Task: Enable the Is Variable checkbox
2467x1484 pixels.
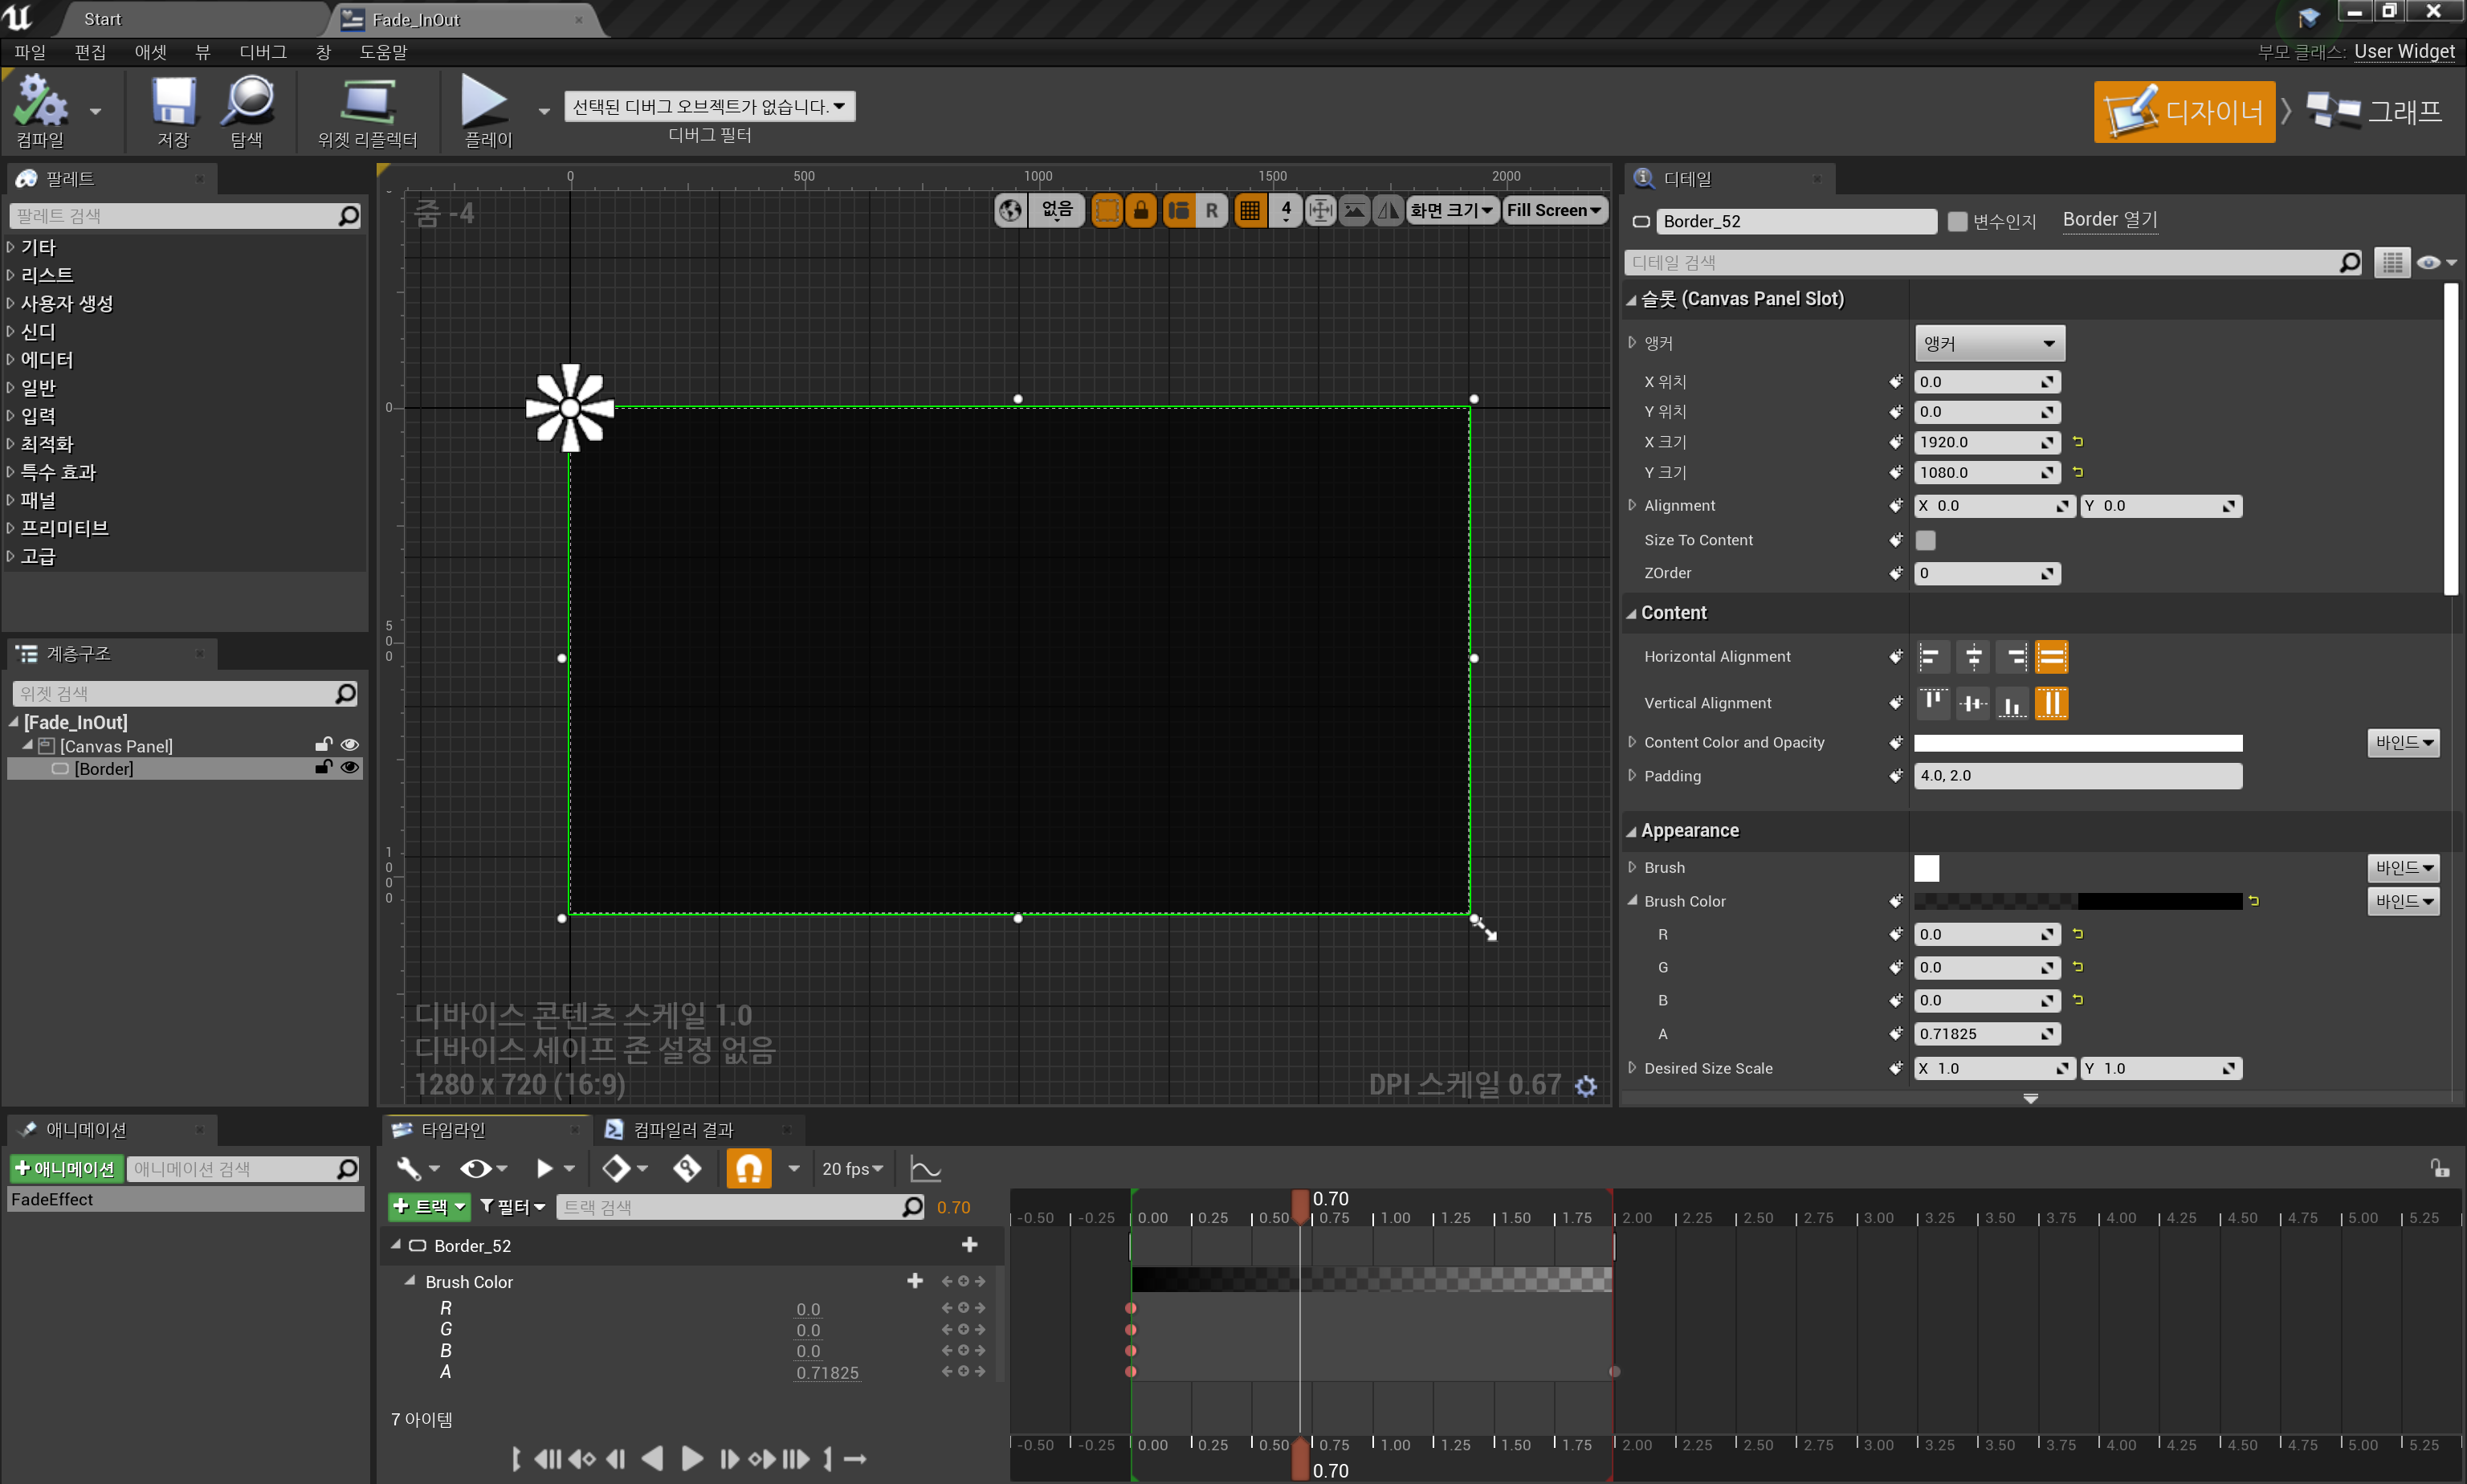Action: [x=1957, y=221]
